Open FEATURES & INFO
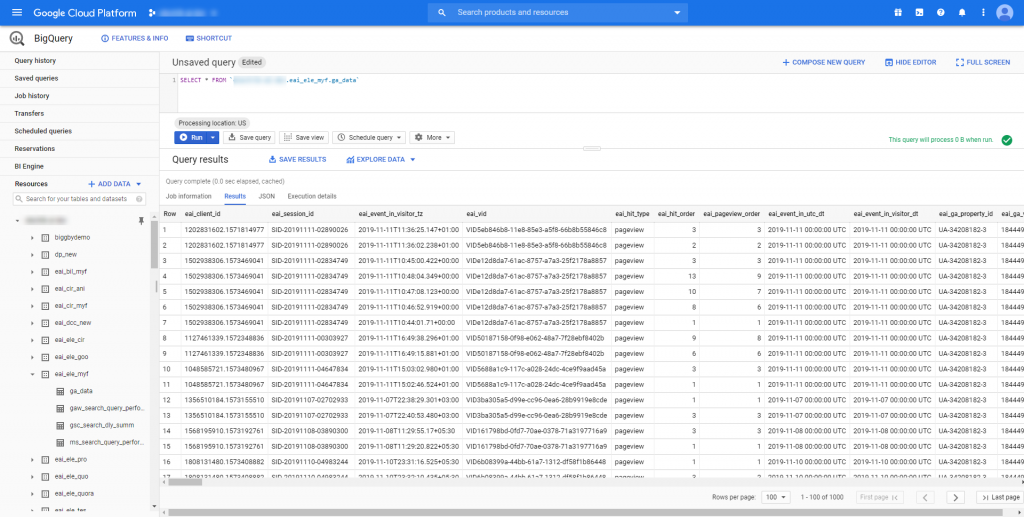 click(x=135, y=39)
